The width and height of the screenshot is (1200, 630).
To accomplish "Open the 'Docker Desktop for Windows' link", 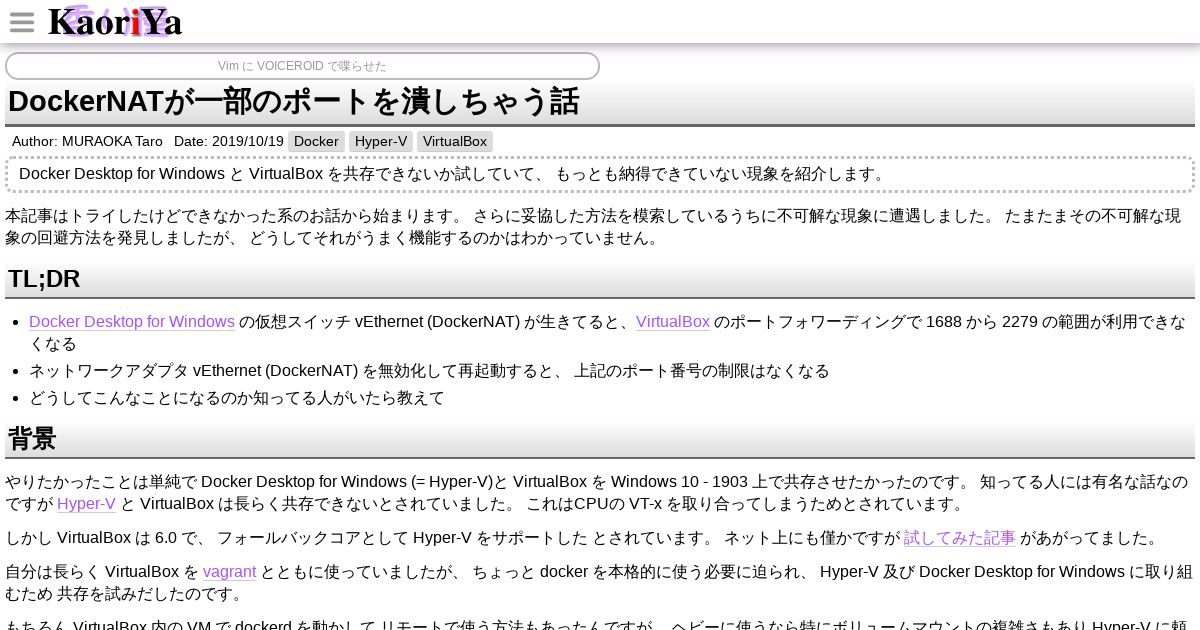I will 132,322.
